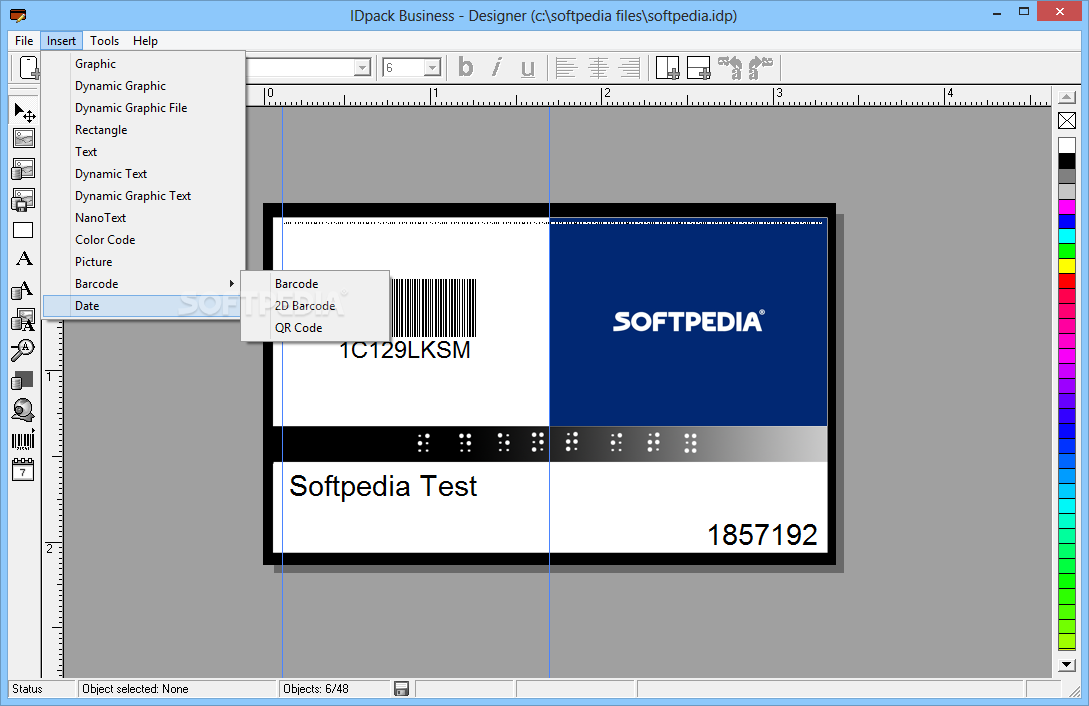Align text right
This screenshot has width=1089, height=706.
point(629,68)
